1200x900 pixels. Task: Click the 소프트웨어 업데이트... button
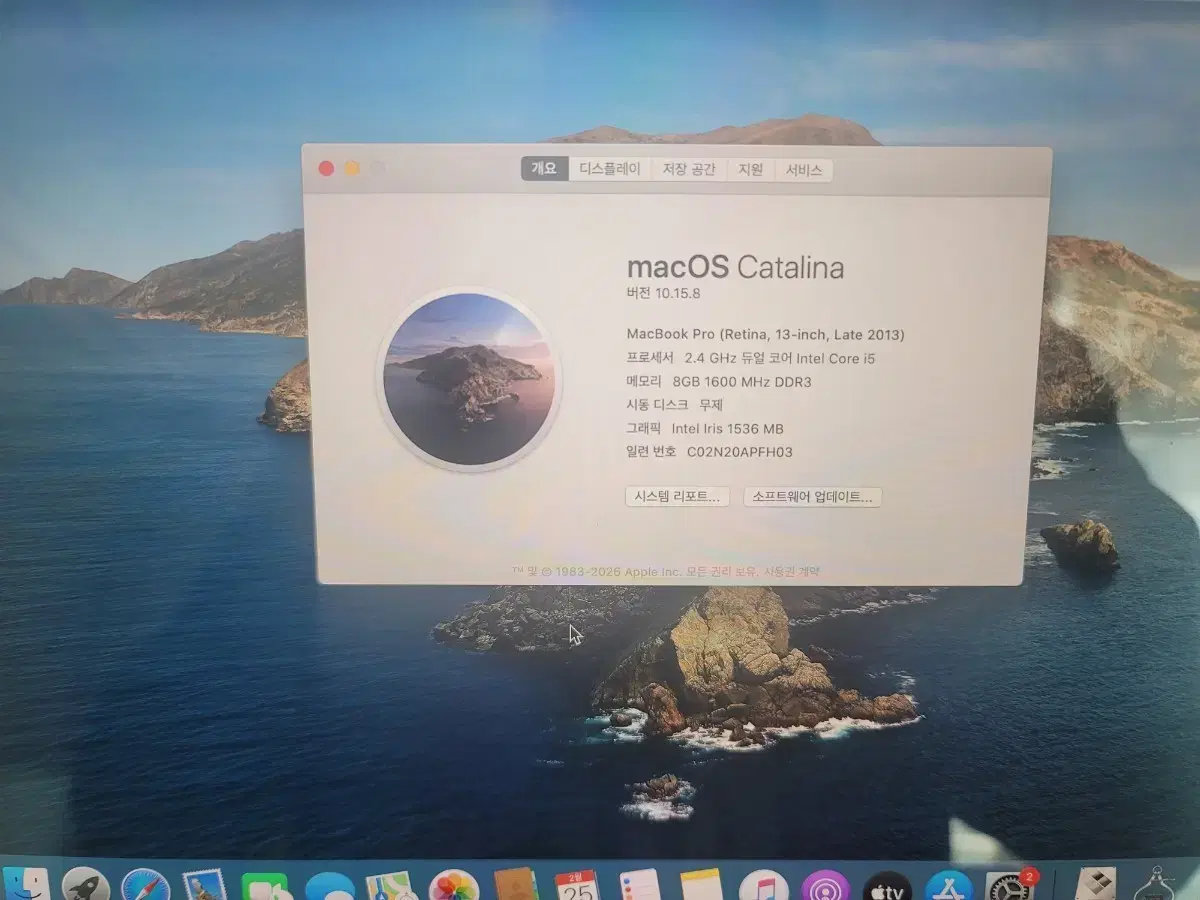tap(813, 496)
